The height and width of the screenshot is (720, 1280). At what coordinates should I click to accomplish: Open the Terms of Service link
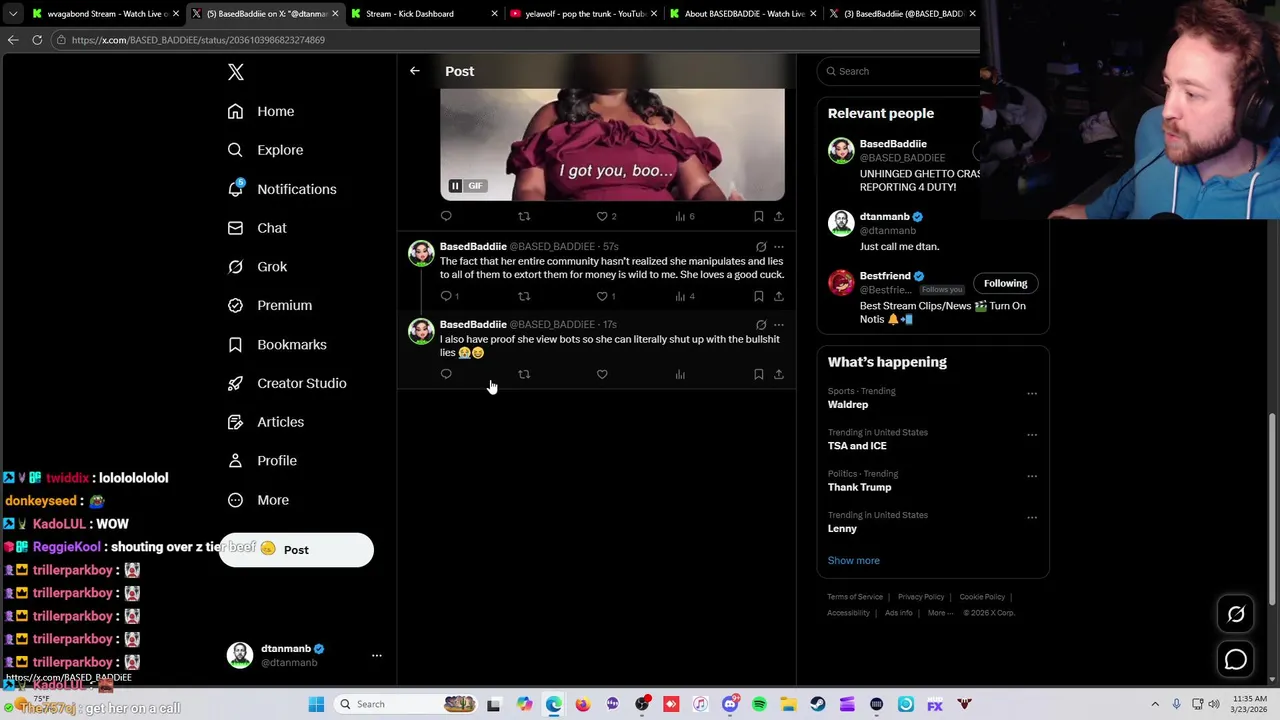[855, 597]
